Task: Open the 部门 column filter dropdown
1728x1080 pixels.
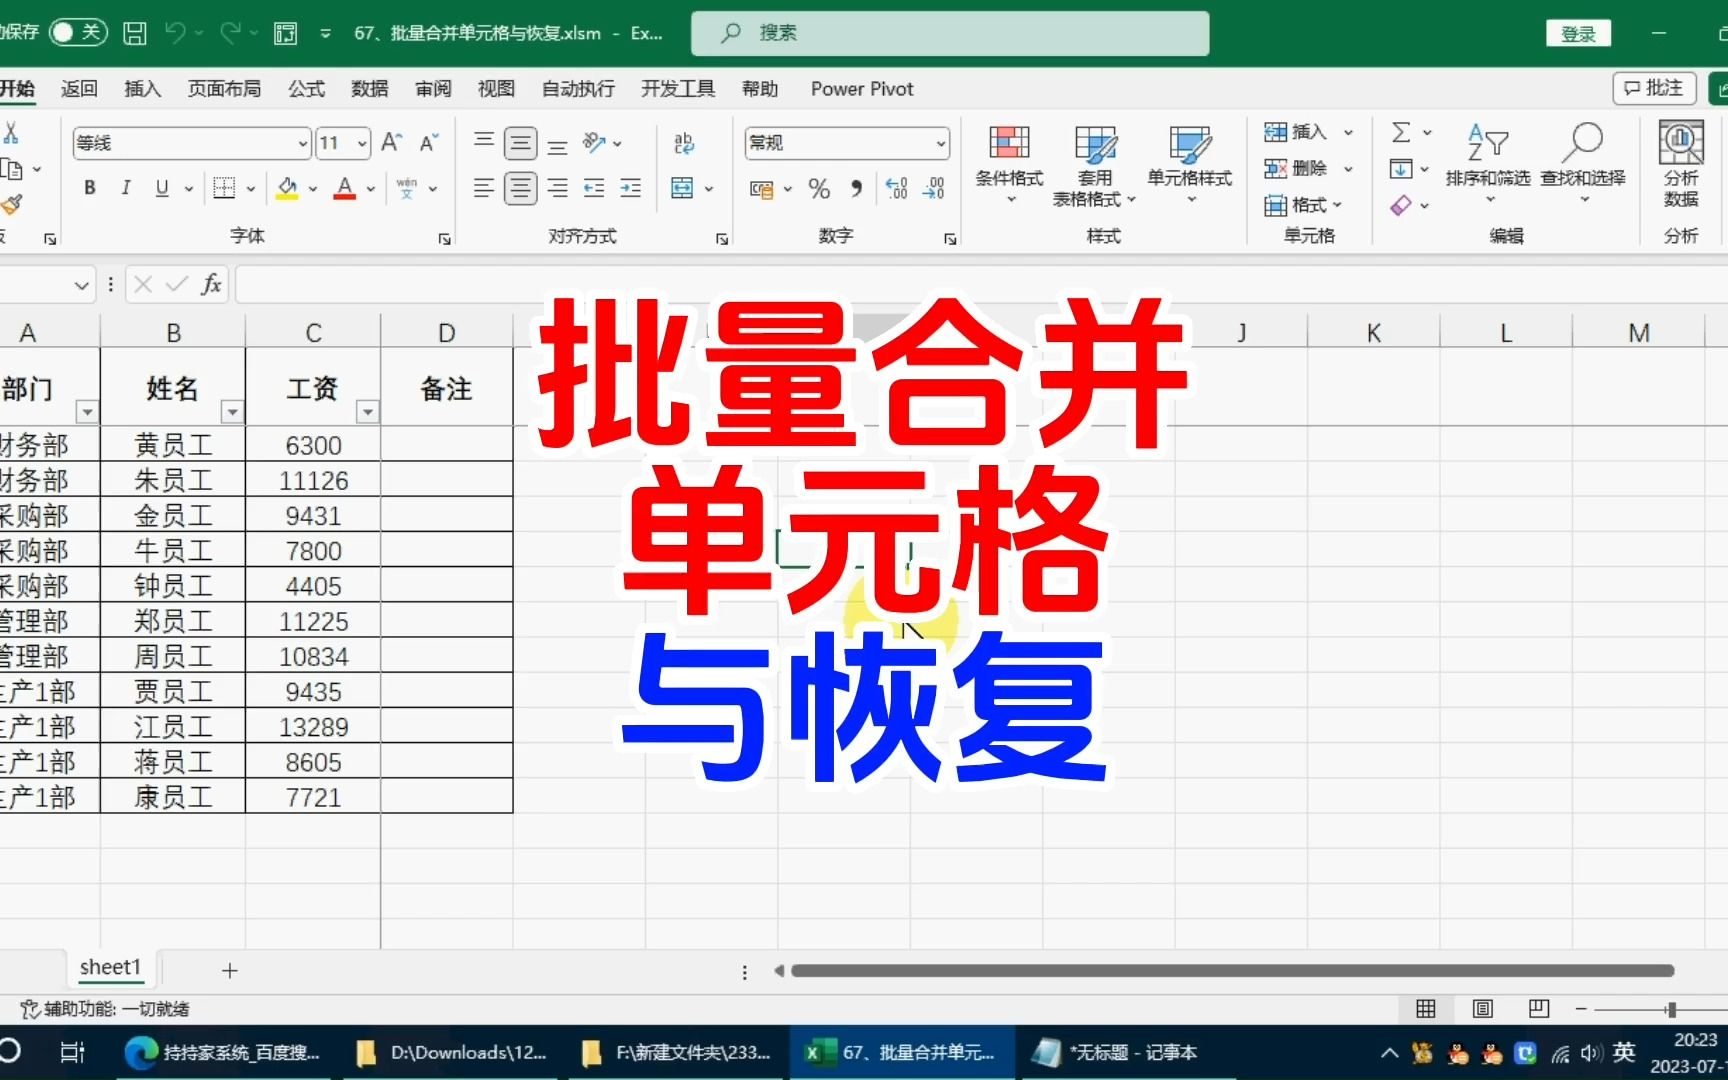Action: (x=87, y=412)
